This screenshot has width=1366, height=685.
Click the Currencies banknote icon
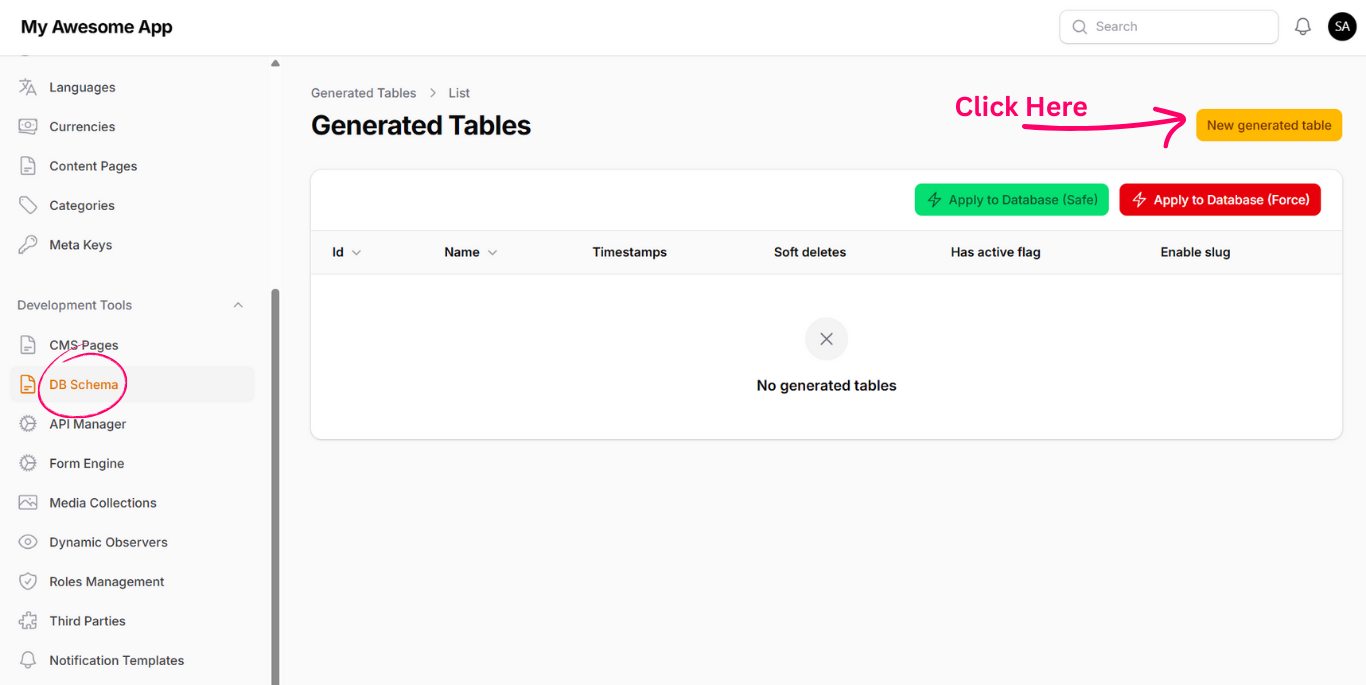(x=28, y=127)
